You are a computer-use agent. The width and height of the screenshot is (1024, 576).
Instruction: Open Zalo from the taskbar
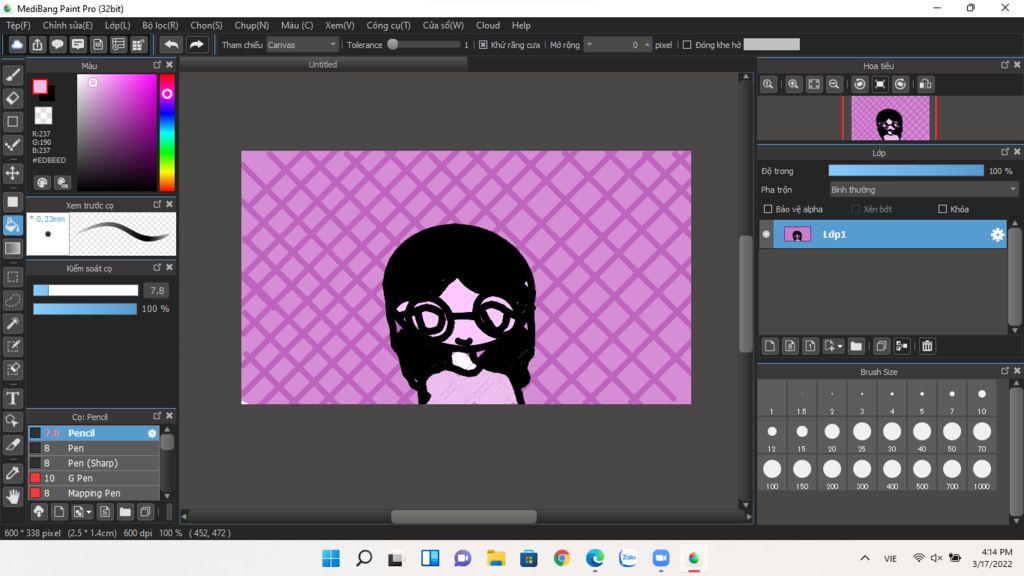(x=628, y=558)
